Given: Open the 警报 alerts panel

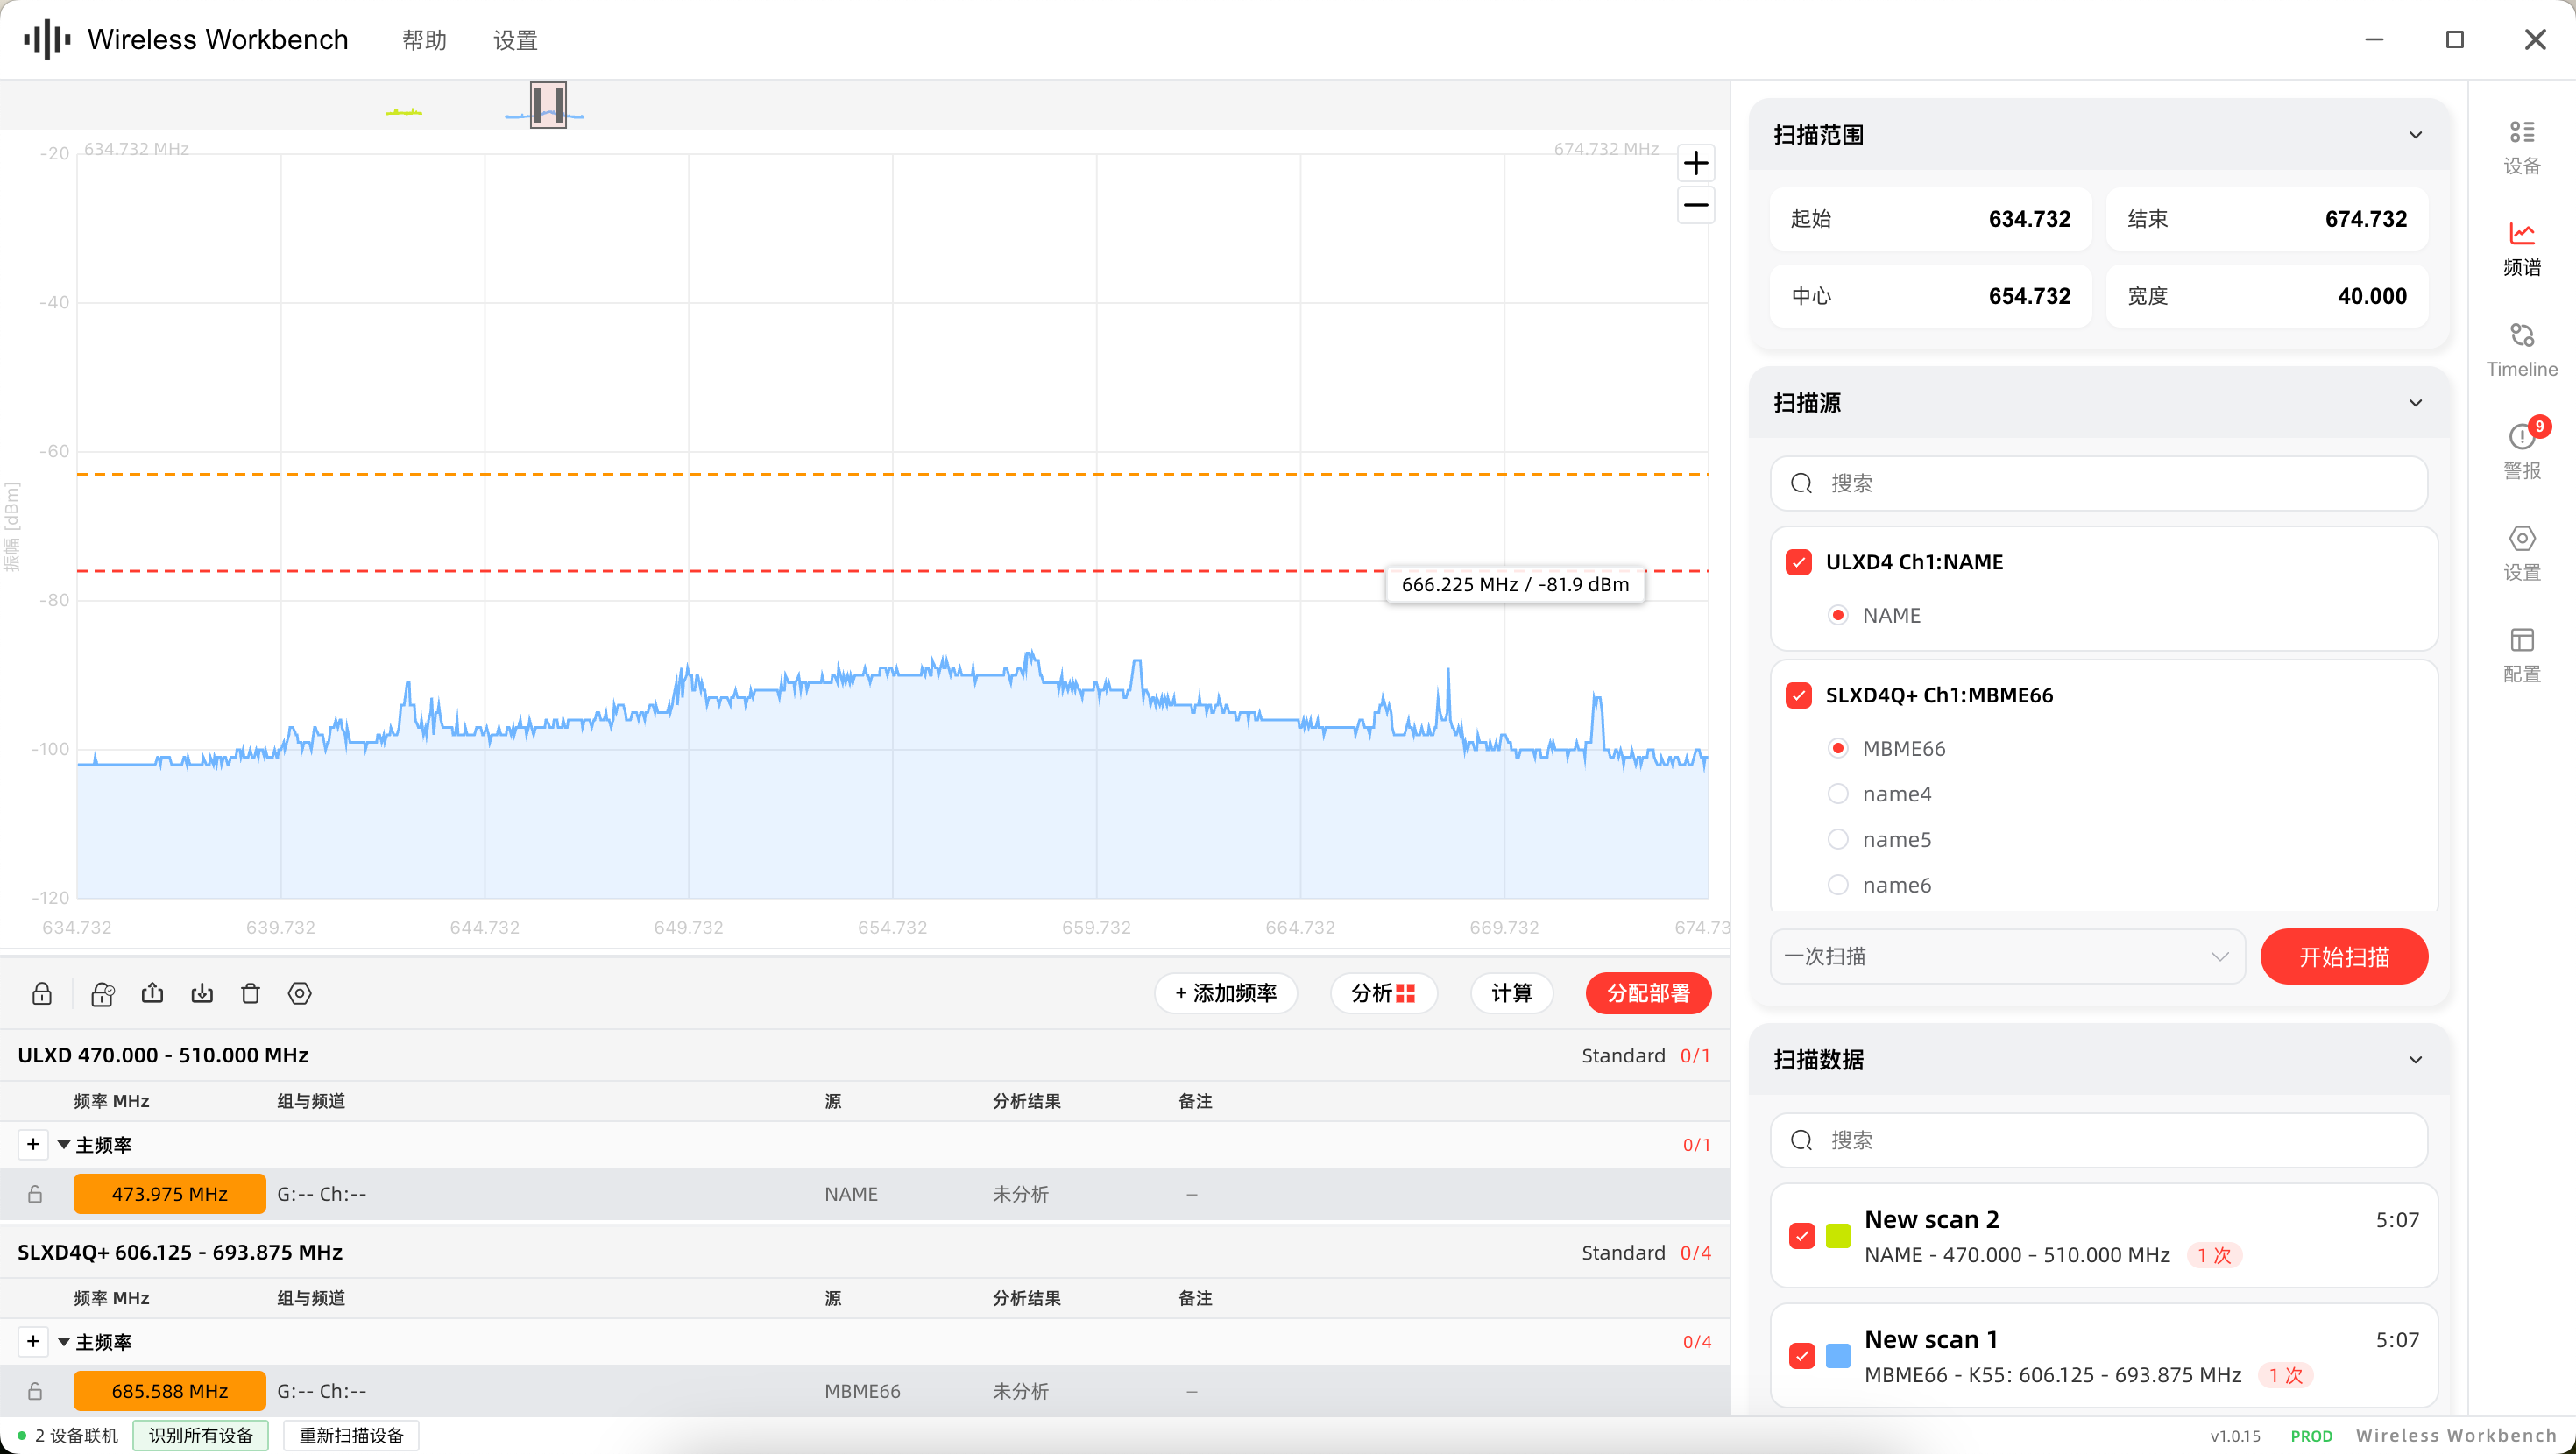Looking at the screenshot, I should point(2521,452).
